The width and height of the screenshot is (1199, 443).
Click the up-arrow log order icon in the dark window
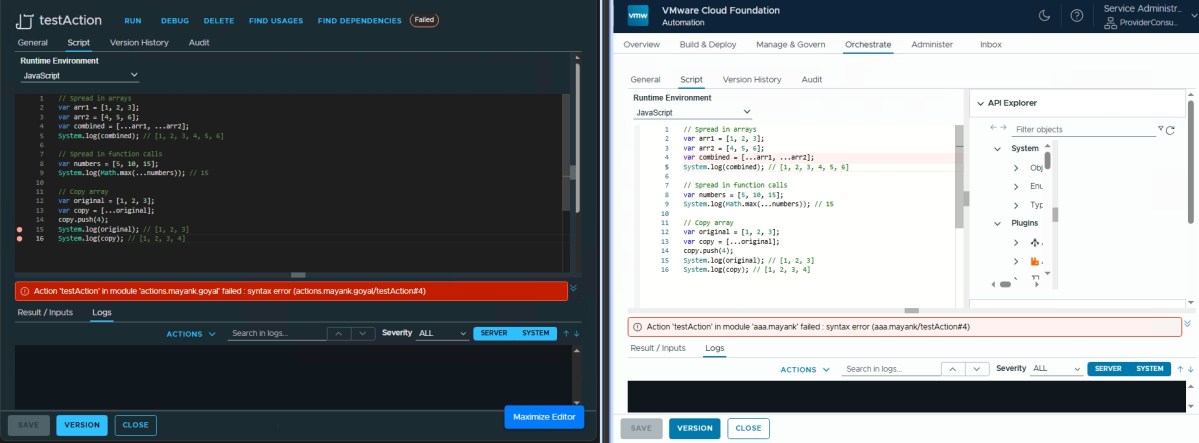pos(566,334)
